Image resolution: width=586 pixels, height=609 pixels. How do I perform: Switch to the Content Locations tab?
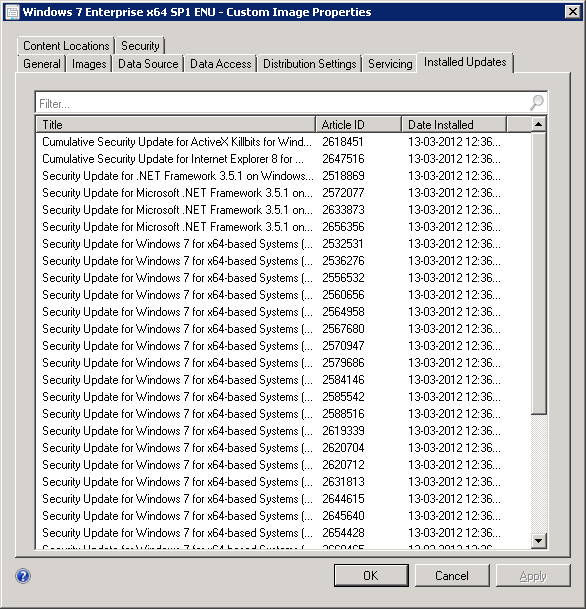[66, 46]
